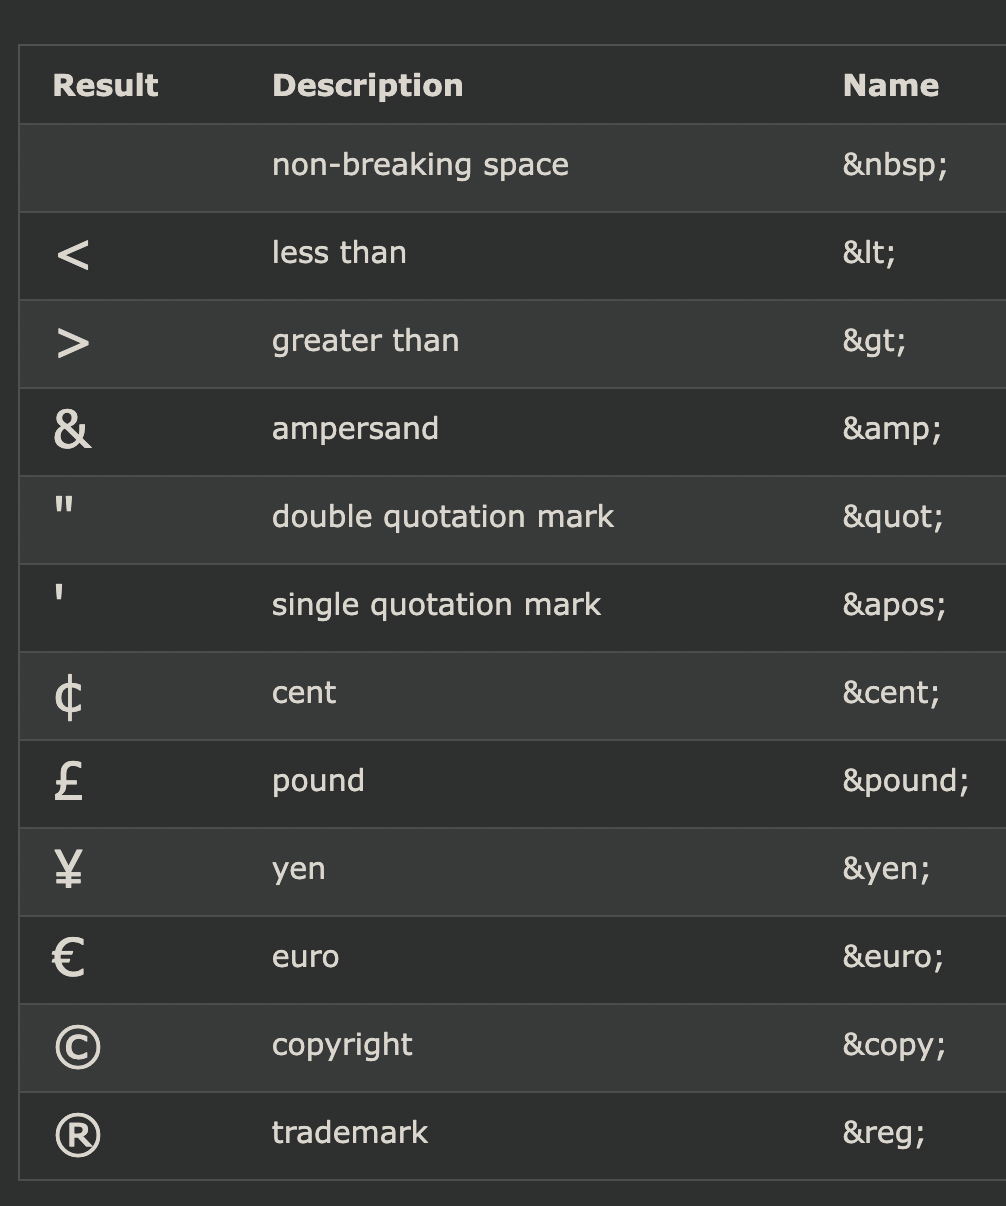The width and height of the screenshot is (1006, 1206).
Task: Click the trademark description text
Action: point(349,1133)
